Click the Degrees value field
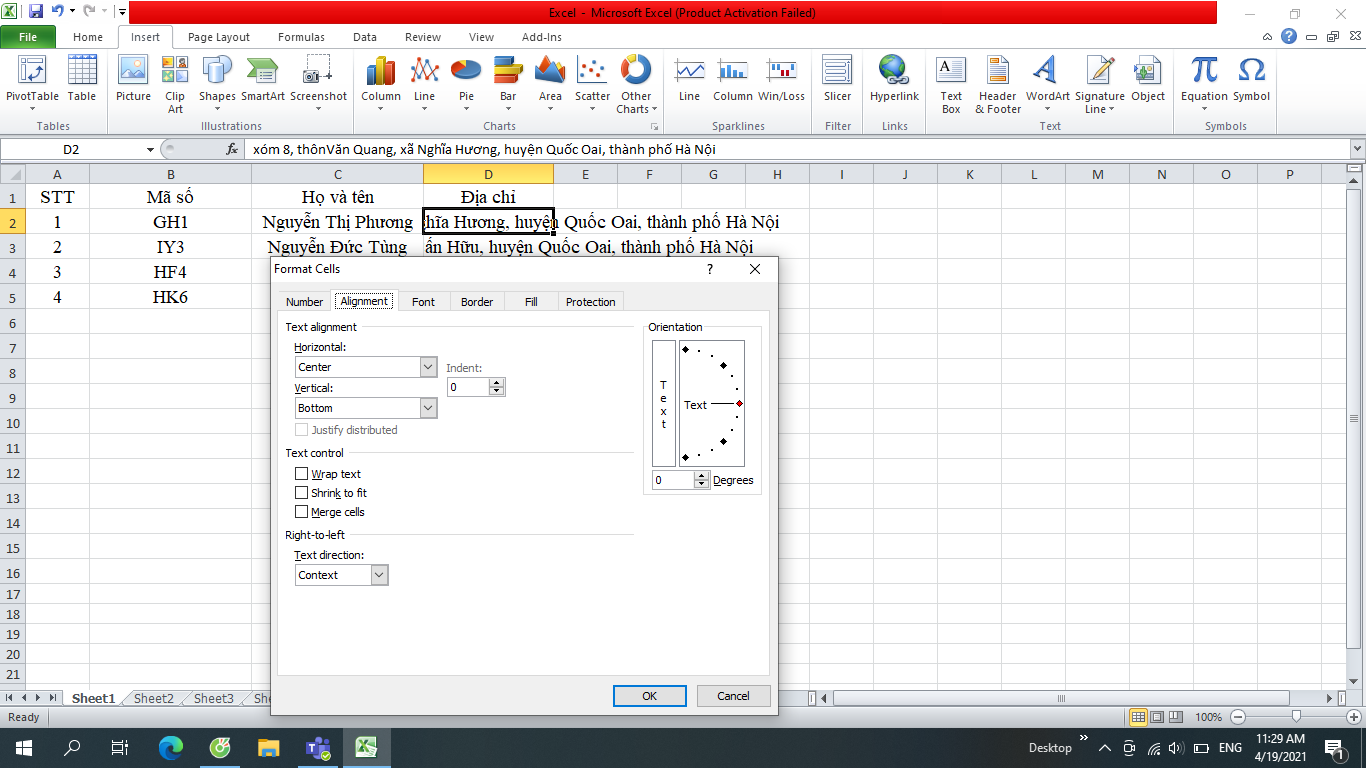This screenshot has height=768, width=1366. pos(673,480)
